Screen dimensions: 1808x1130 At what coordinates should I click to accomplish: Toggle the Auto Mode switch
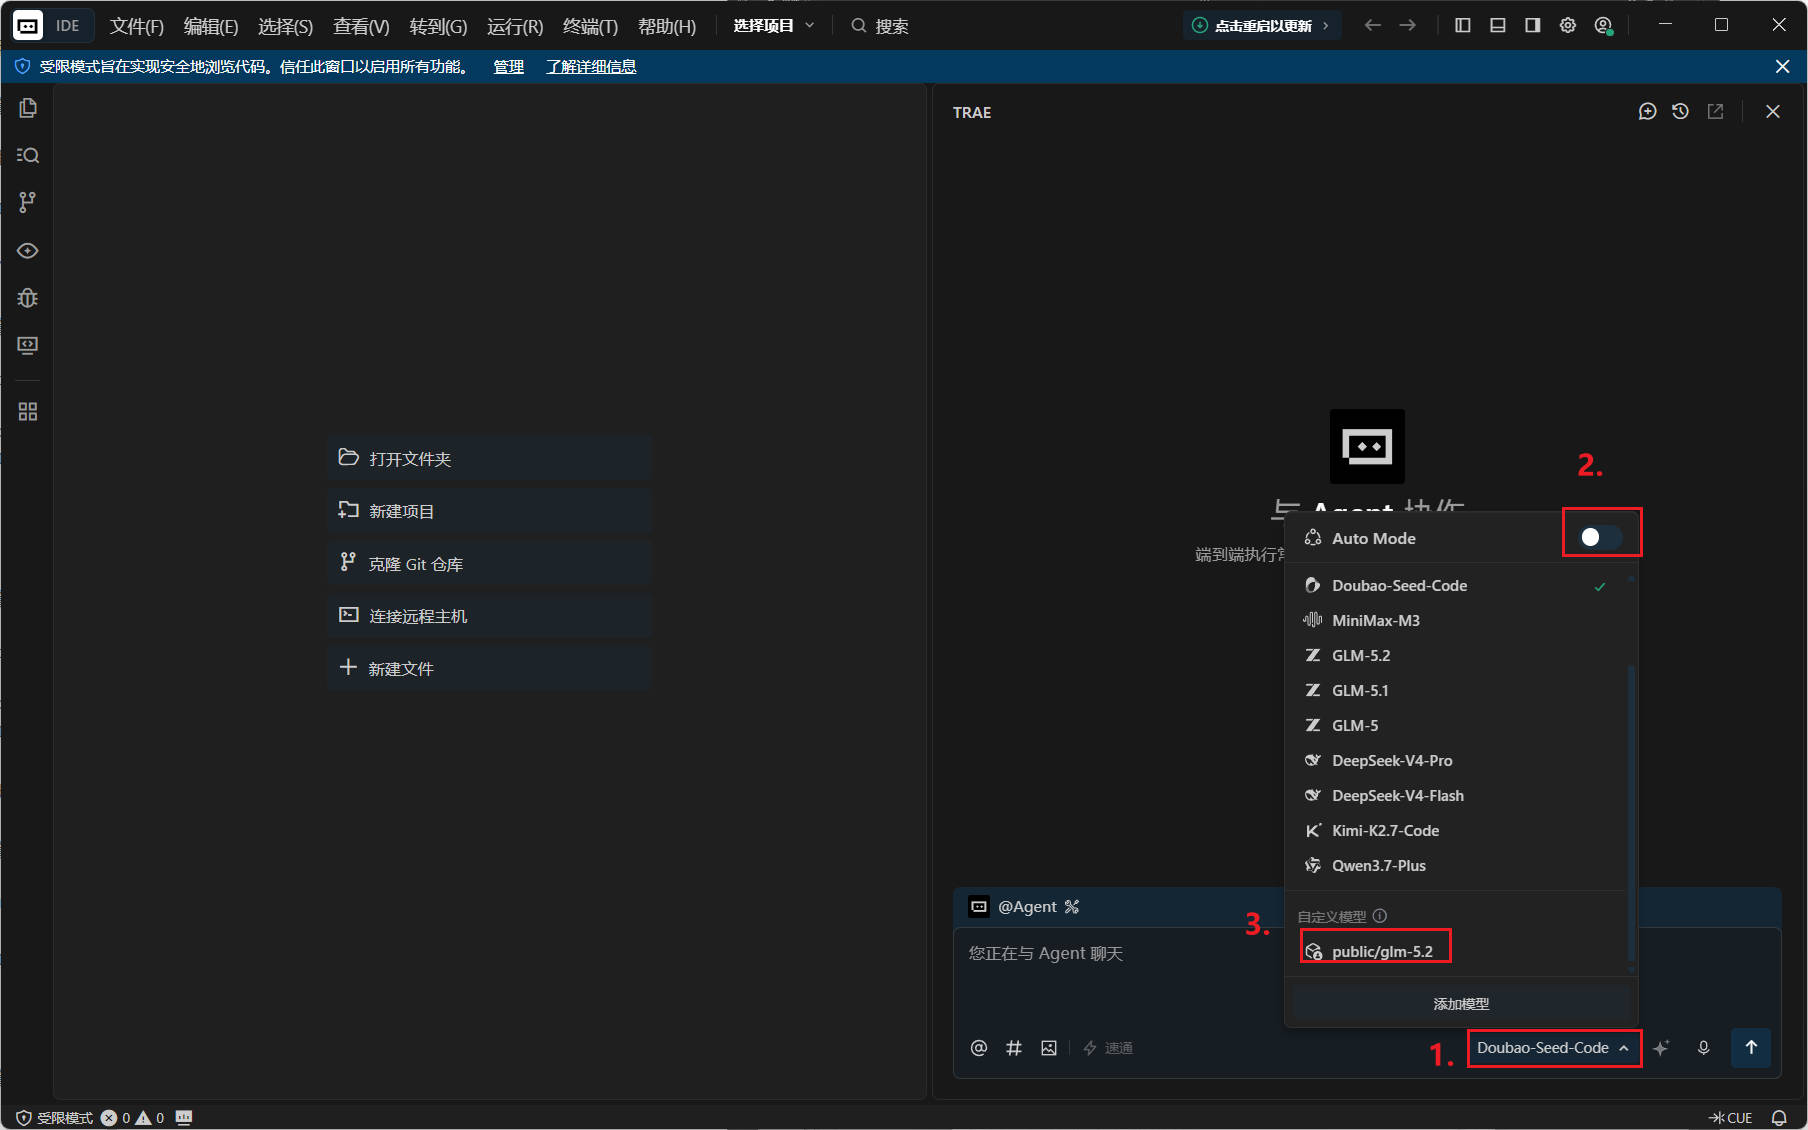[1600, 538]
